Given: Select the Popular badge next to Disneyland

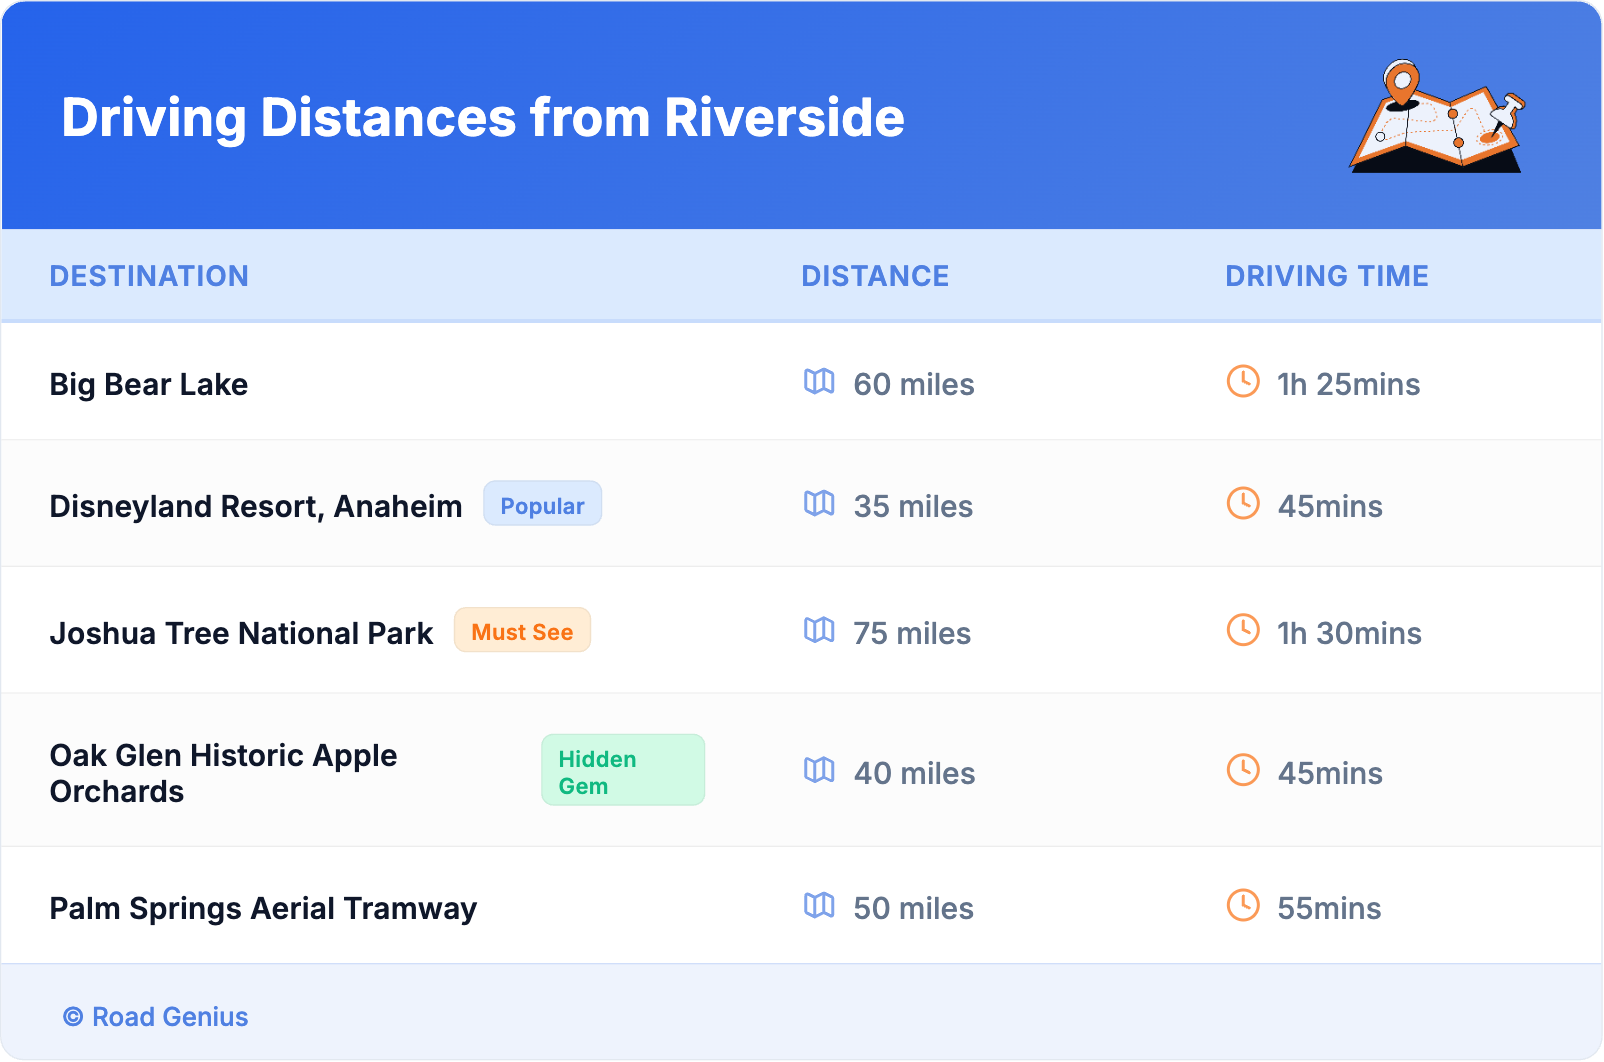Looking at the screenshot, I should coord(542,505).
